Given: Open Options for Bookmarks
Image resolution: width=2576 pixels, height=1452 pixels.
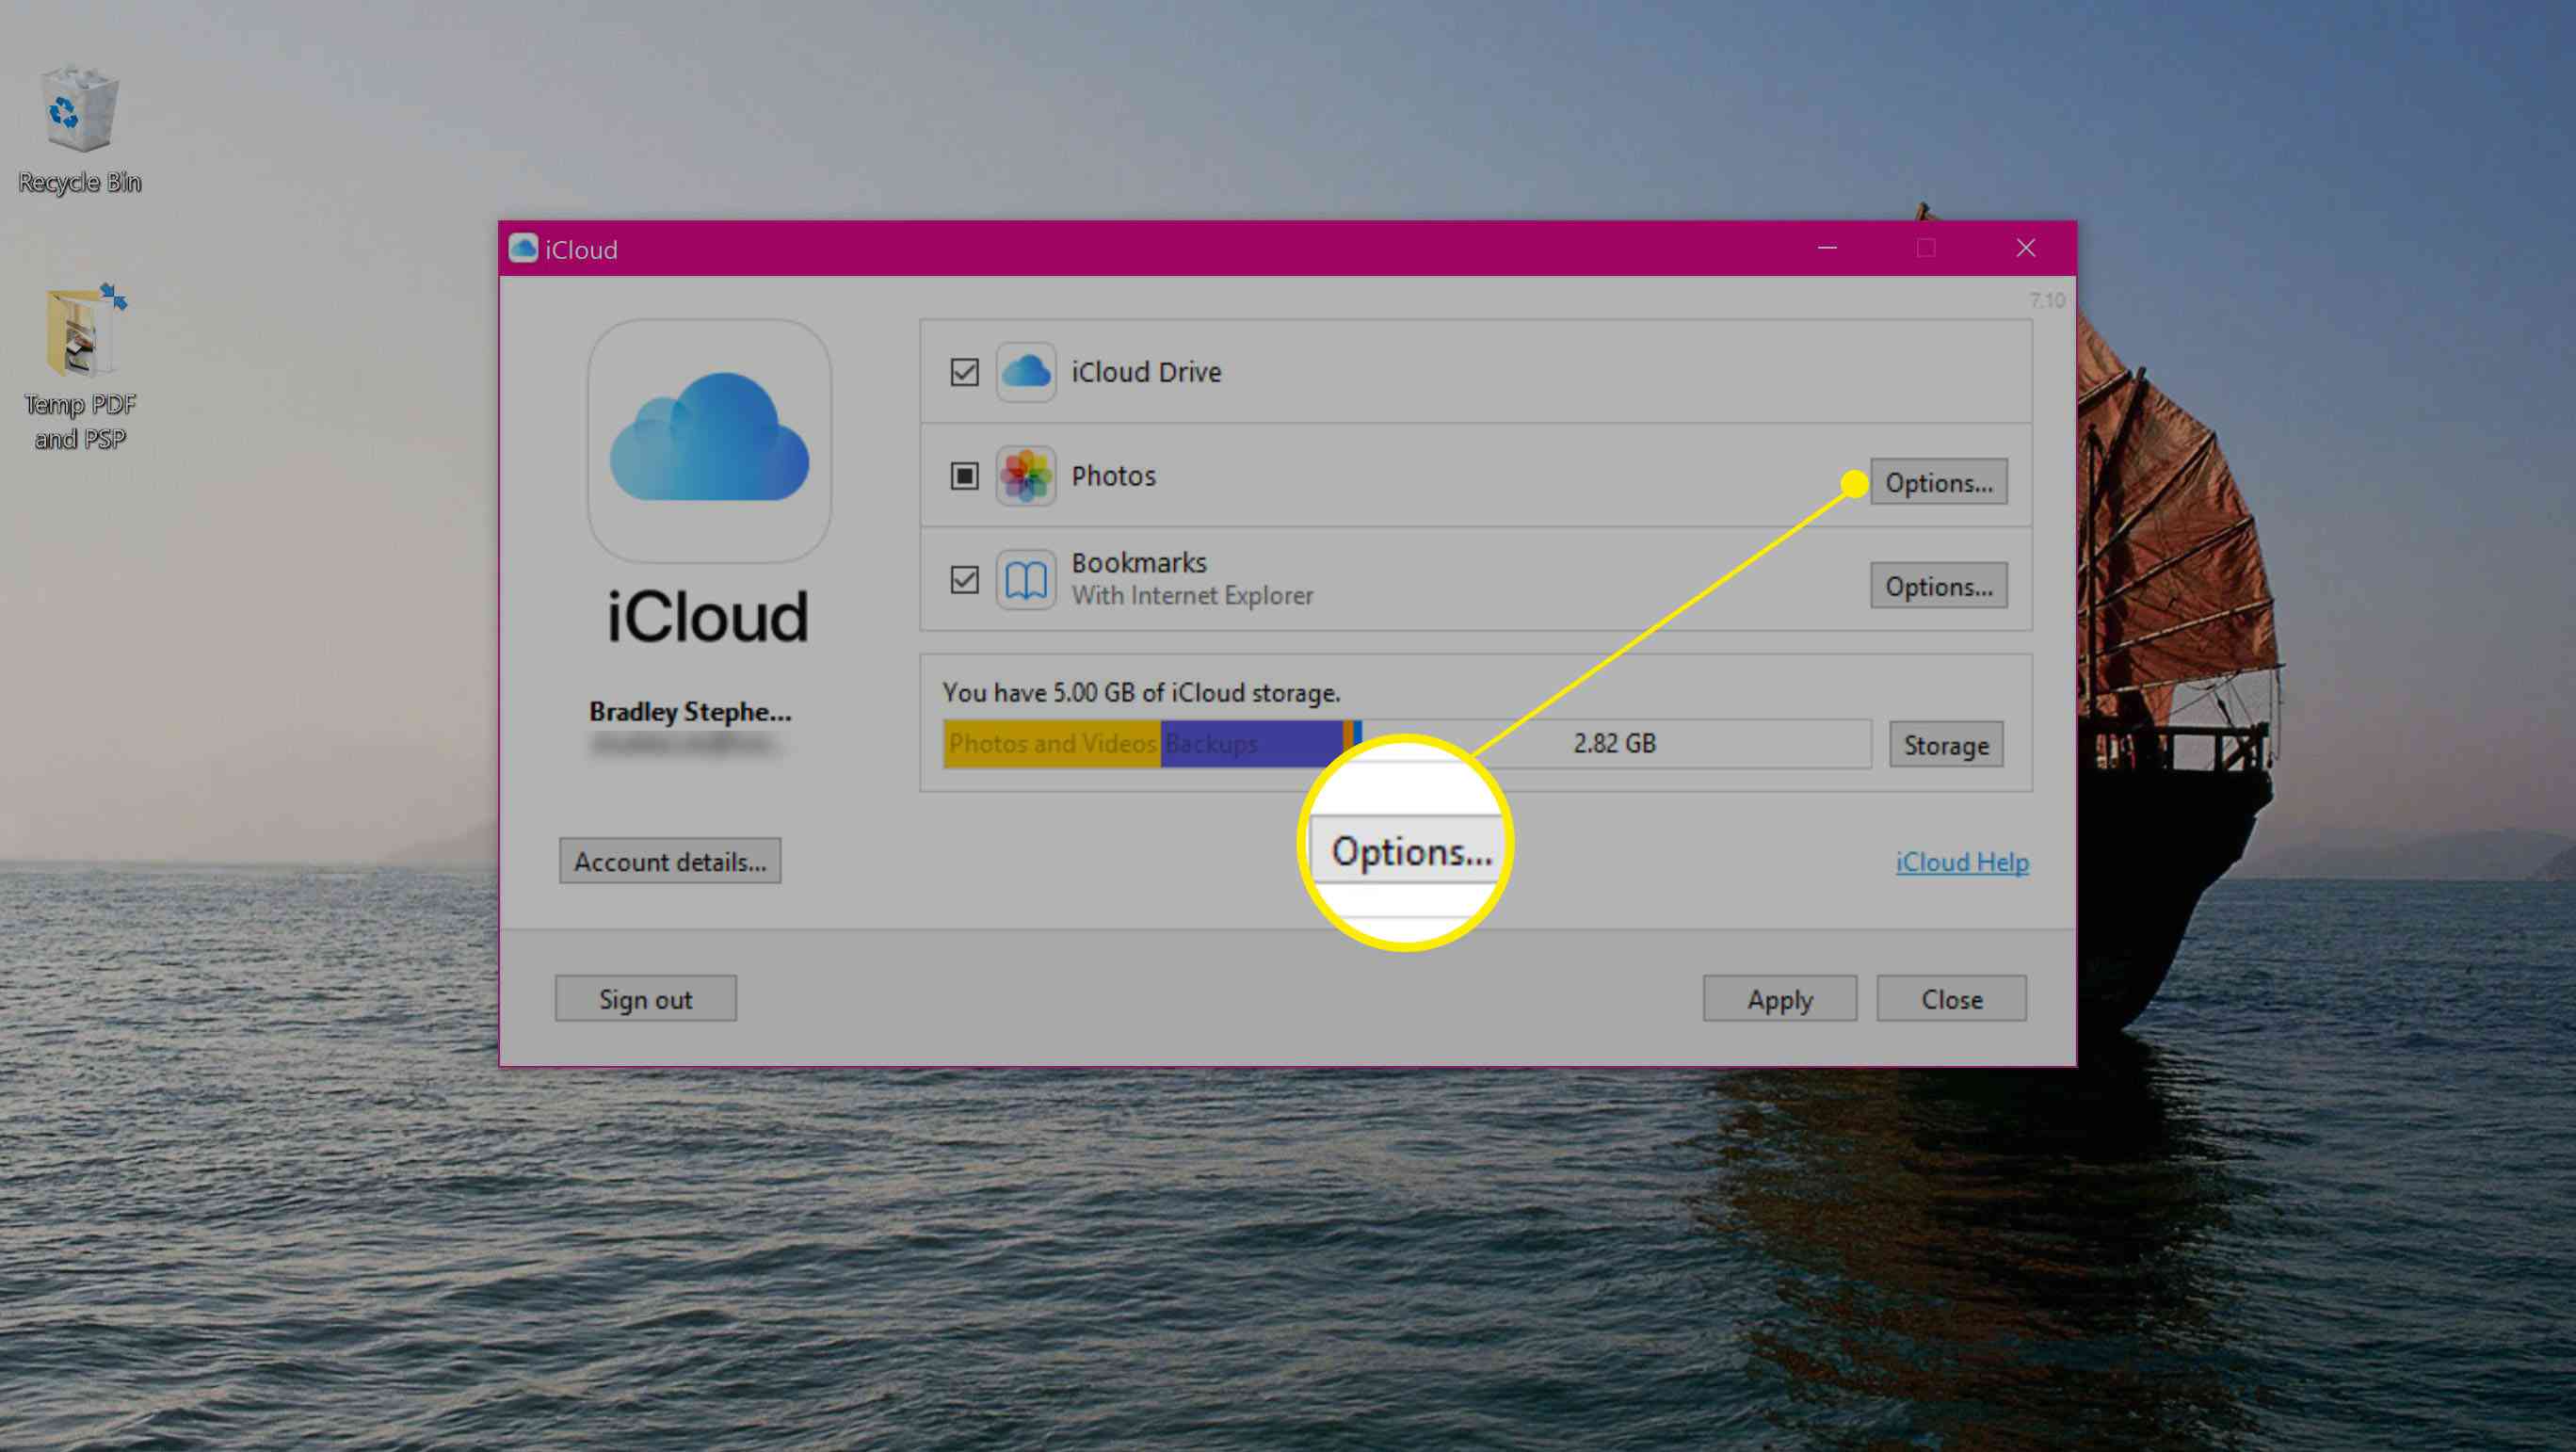Looking at the screenshot, I should point(1938,586).
